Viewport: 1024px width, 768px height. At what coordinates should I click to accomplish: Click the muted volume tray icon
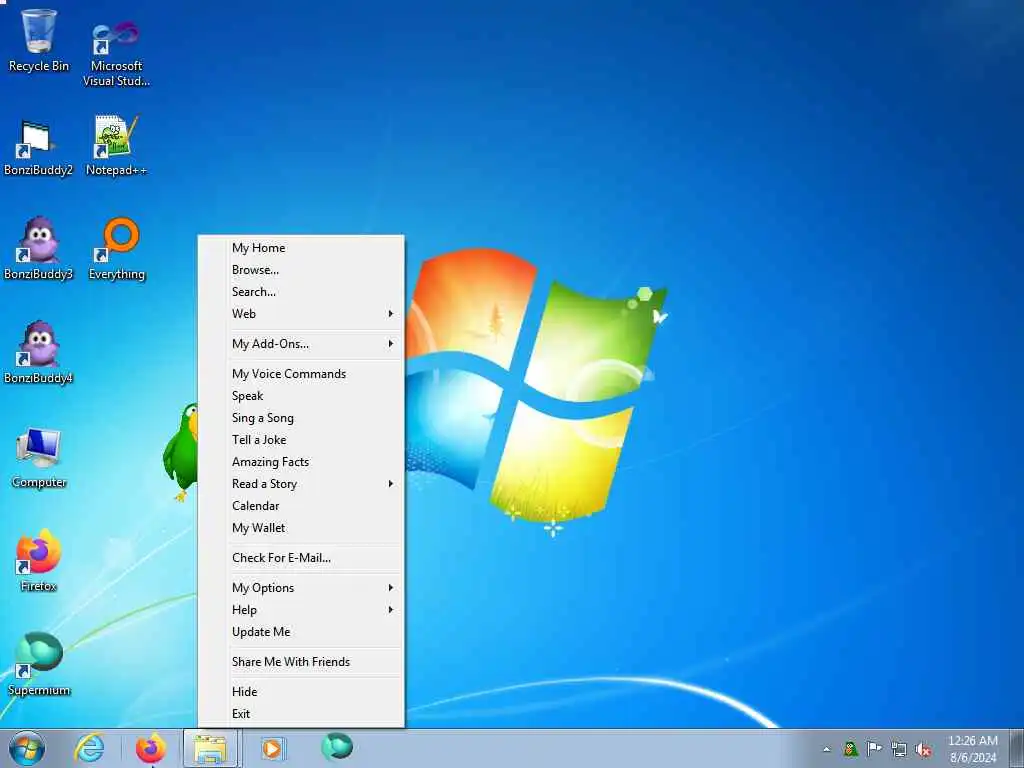[923, 750]
